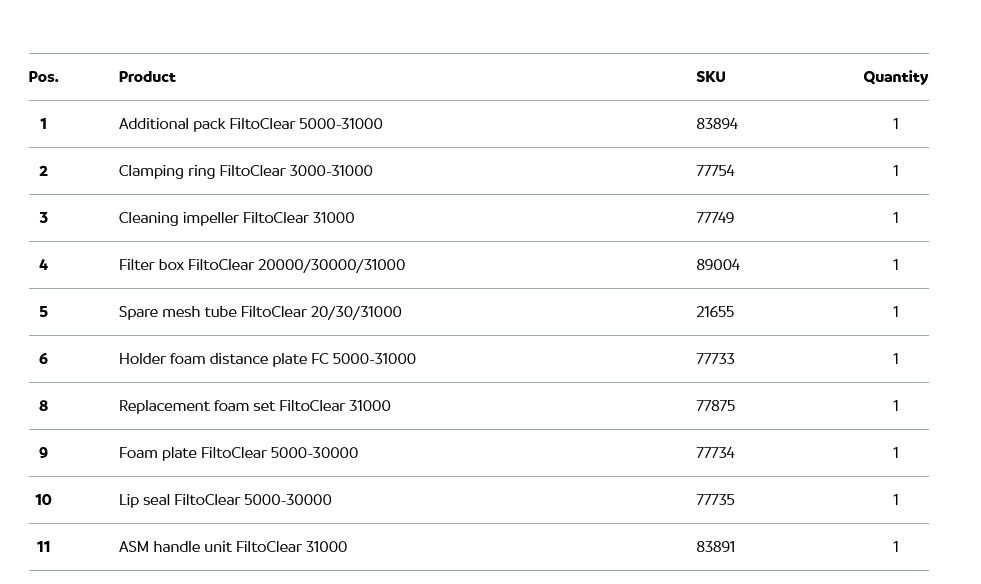Select Lip seal FiltoClear 5000-30000

coord(225,500)
